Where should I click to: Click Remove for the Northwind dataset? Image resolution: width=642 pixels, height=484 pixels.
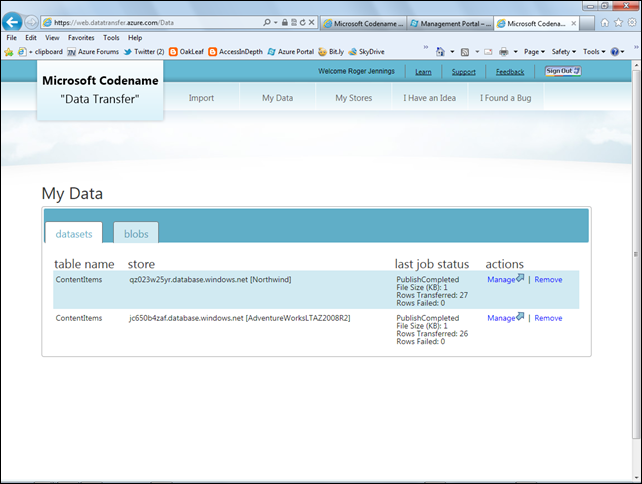click(548, 280)
